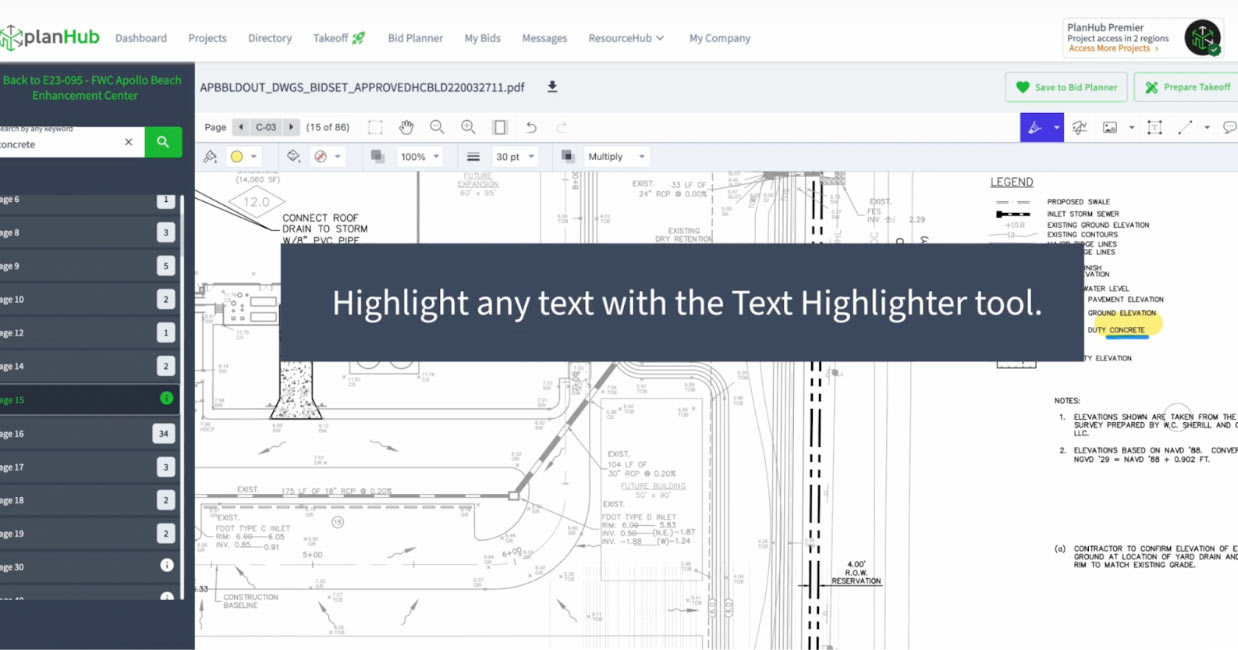Download the APBBLDOUT drawing PDF

551,87
